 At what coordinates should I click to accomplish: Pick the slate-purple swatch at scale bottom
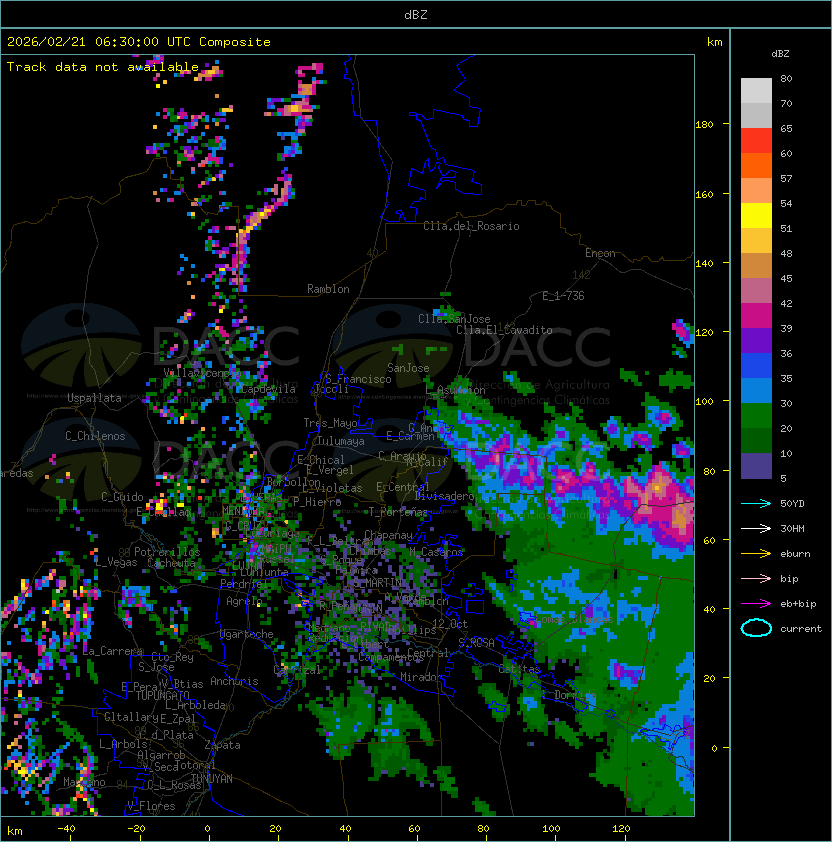pyautogui.click(x=756, y=466)
